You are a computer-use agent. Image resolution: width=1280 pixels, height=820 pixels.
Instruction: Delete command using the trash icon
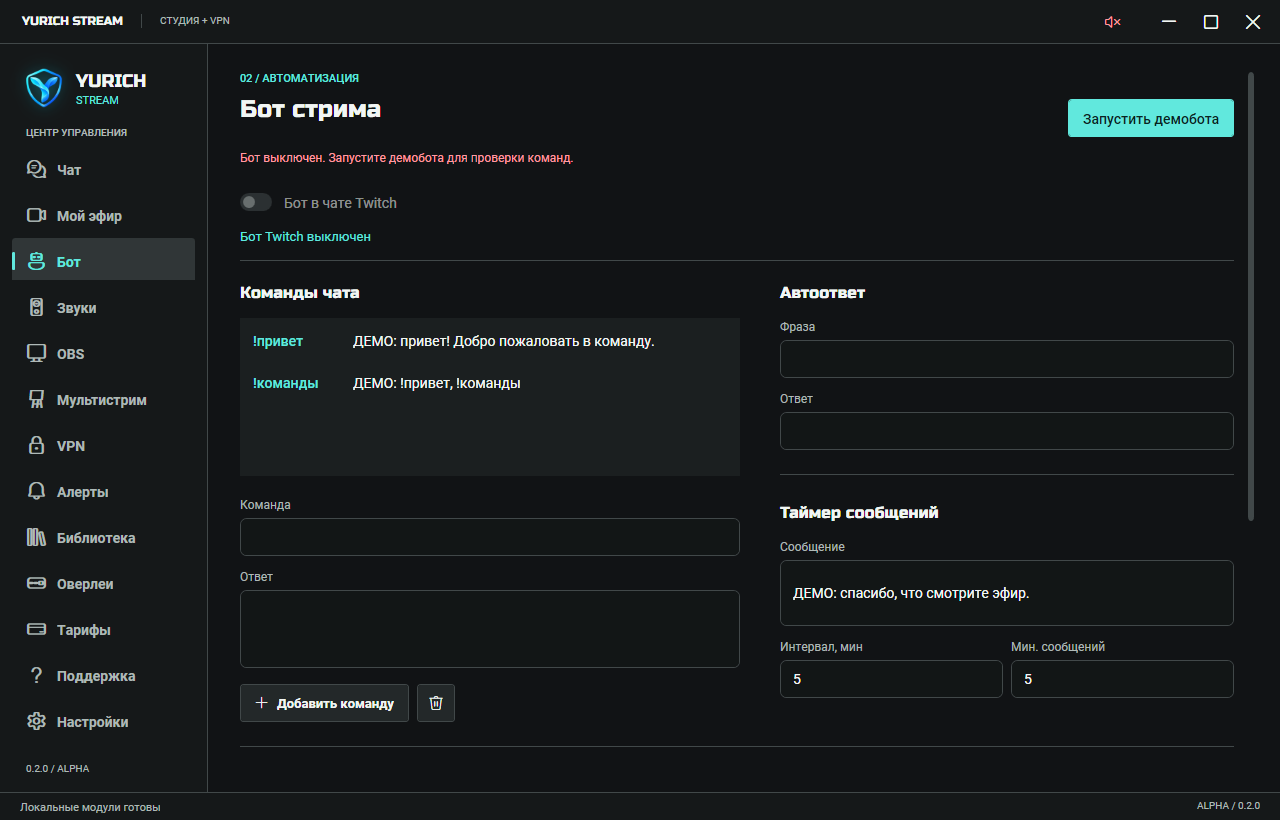click(436, 703)
